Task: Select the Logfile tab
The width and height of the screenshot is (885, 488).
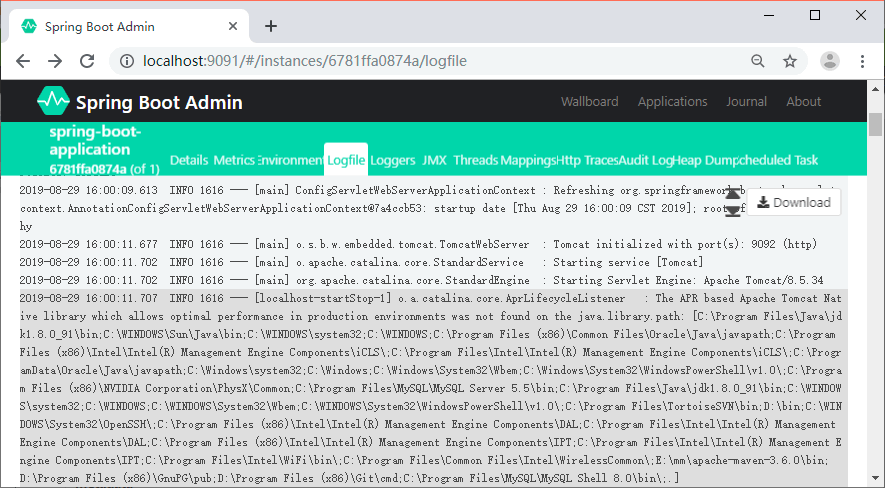Action: coord(346,160)
